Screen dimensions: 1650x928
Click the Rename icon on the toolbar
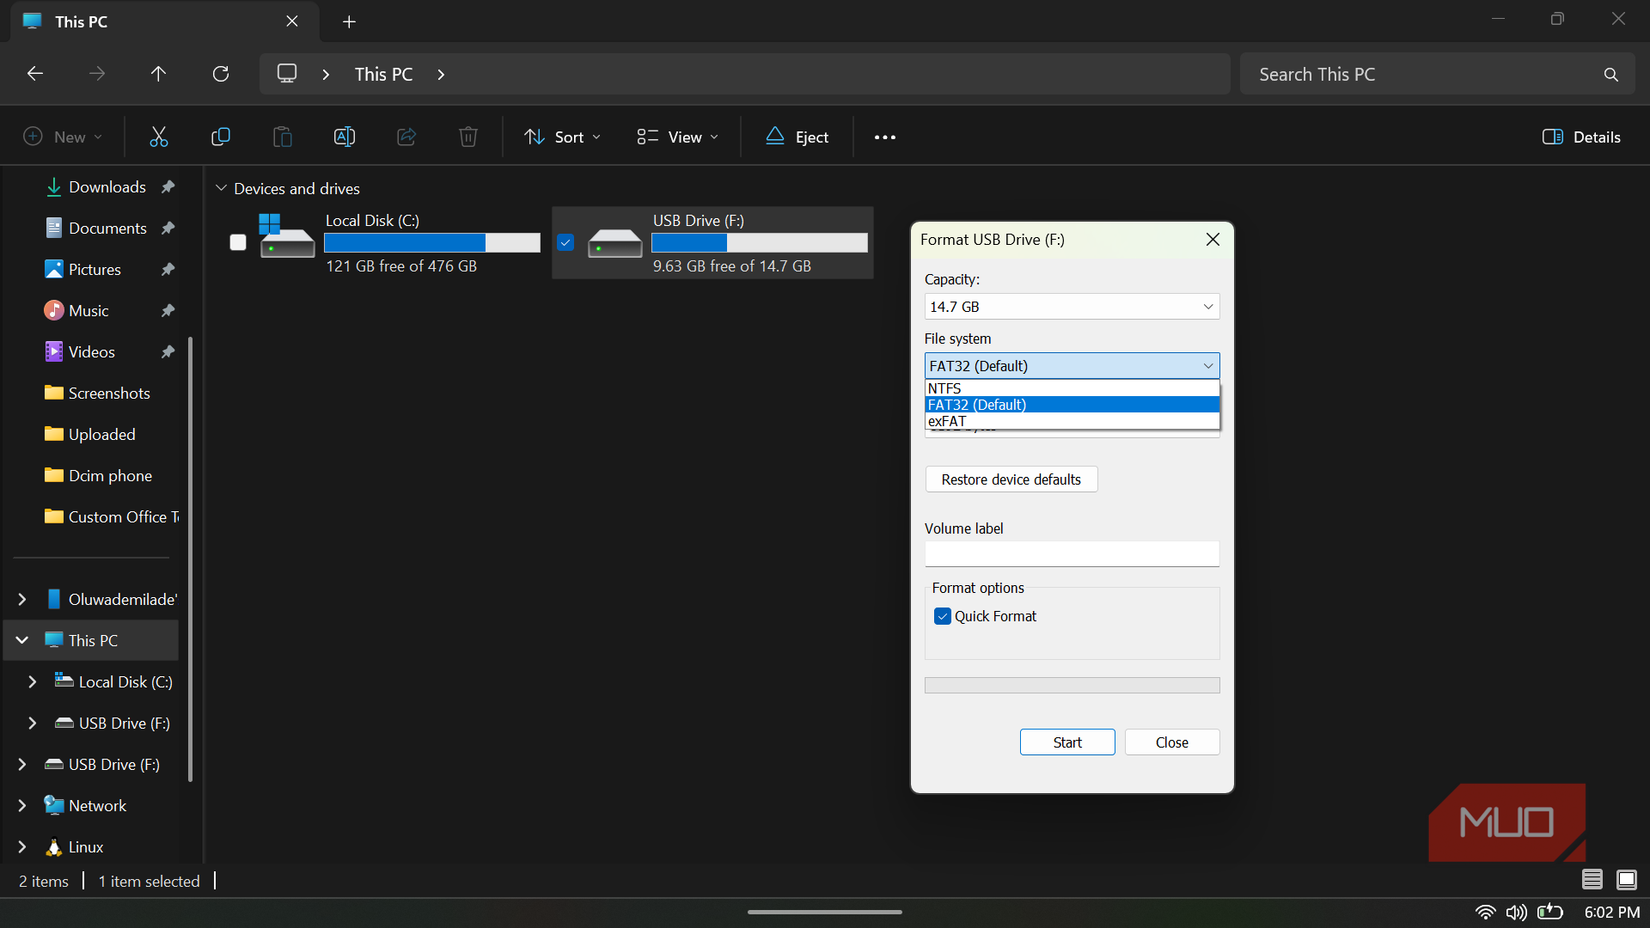coord(345,136)
